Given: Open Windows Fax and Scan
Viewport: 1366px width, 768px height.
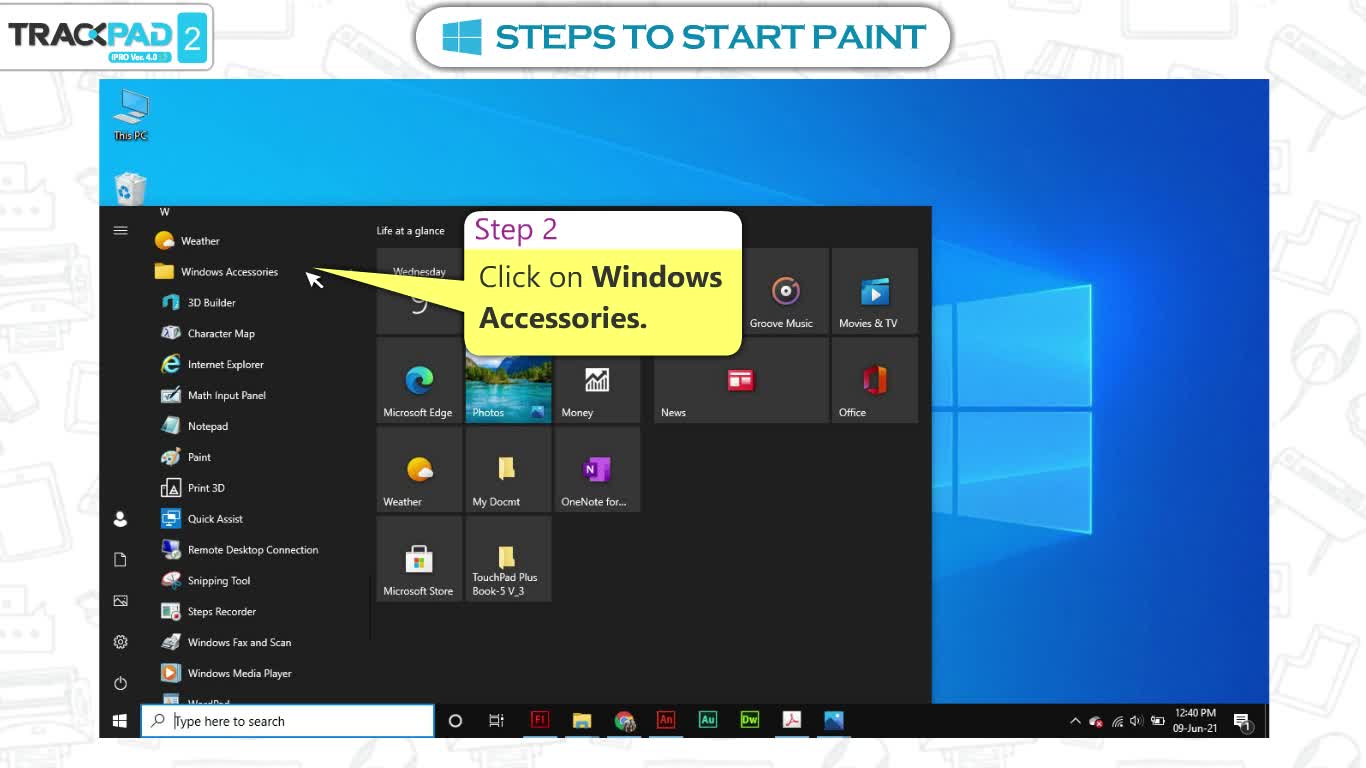Looking at the screenshot, I should 226,644.
